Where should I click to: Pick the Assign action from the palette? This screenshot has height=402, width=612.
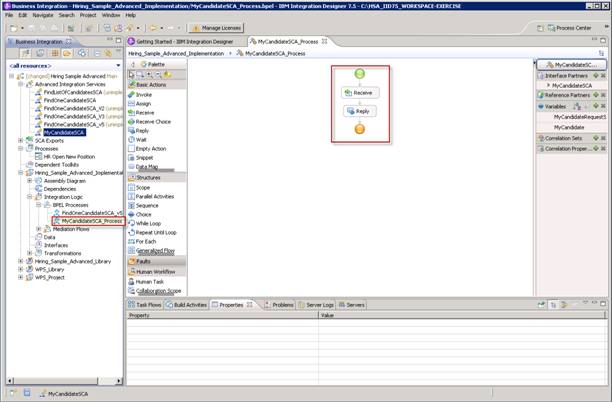[x=145, y=103]
